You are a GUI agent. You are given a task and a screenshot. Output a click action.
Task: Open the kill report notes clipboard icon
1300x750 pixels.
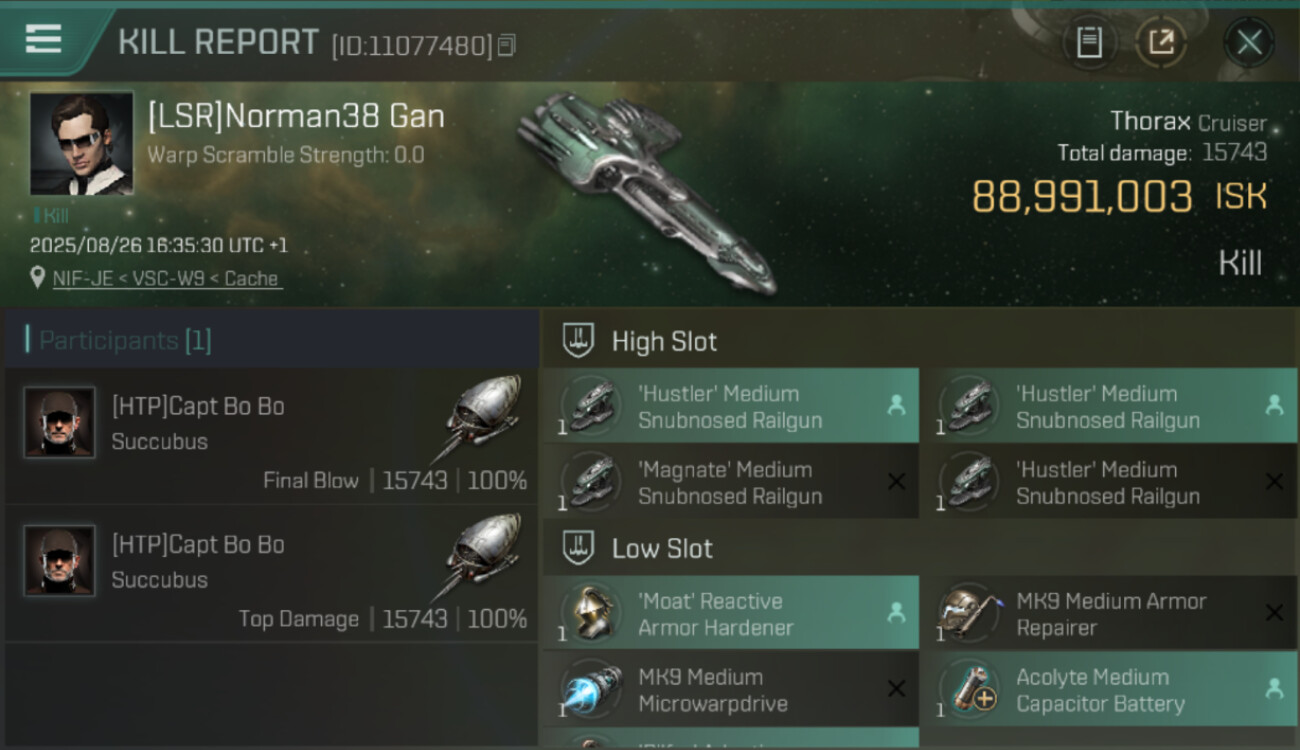point(1089,42)
